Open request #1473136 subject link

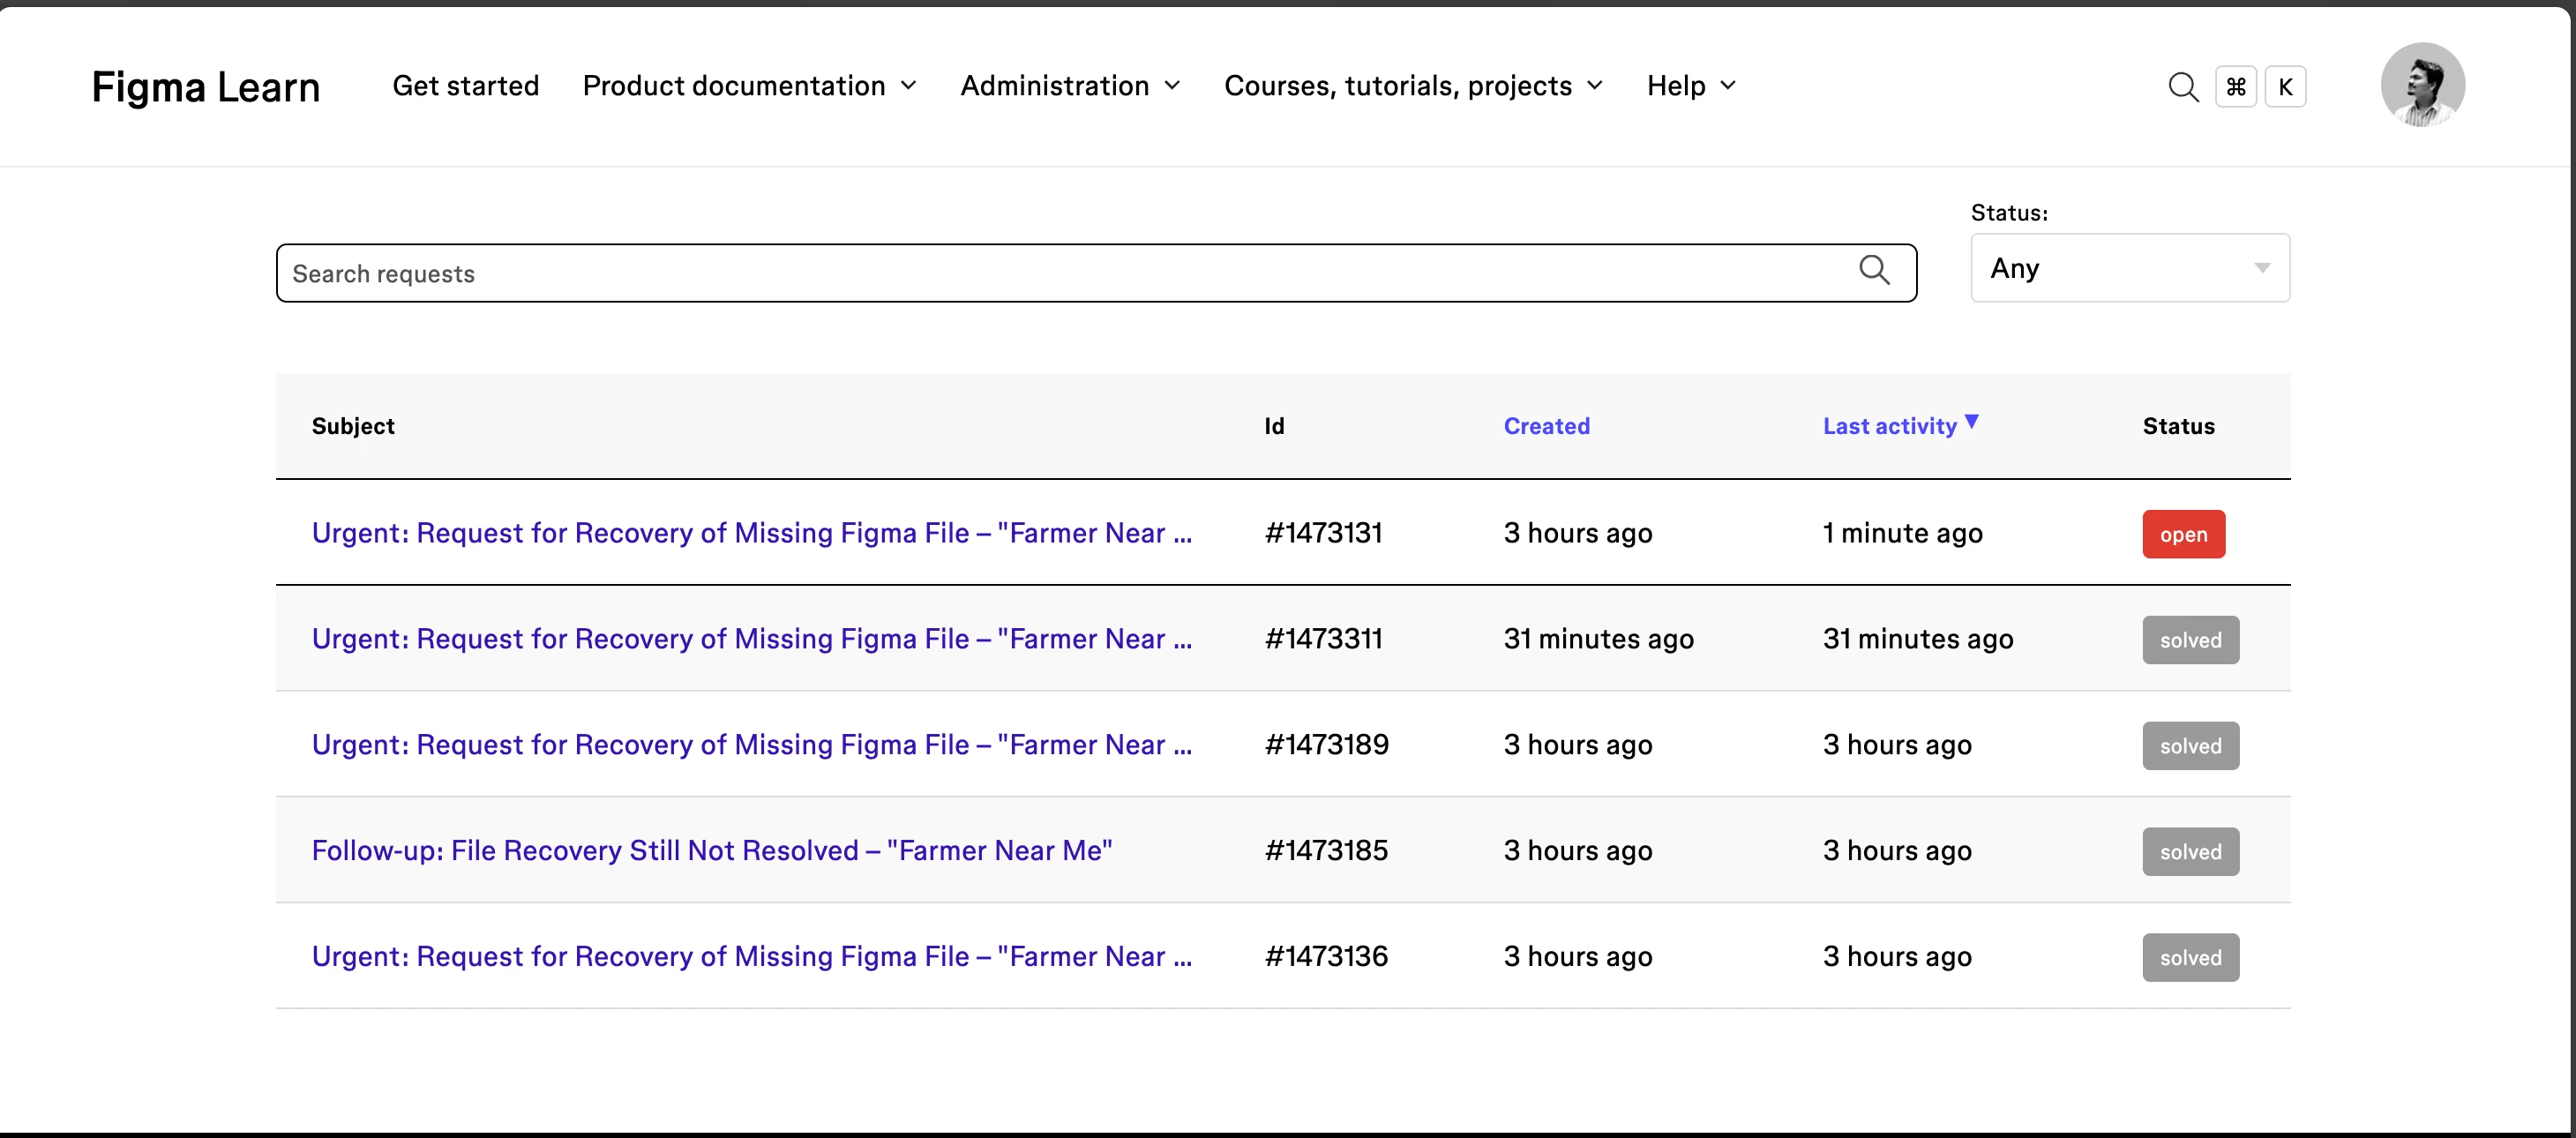coord(752,957)
